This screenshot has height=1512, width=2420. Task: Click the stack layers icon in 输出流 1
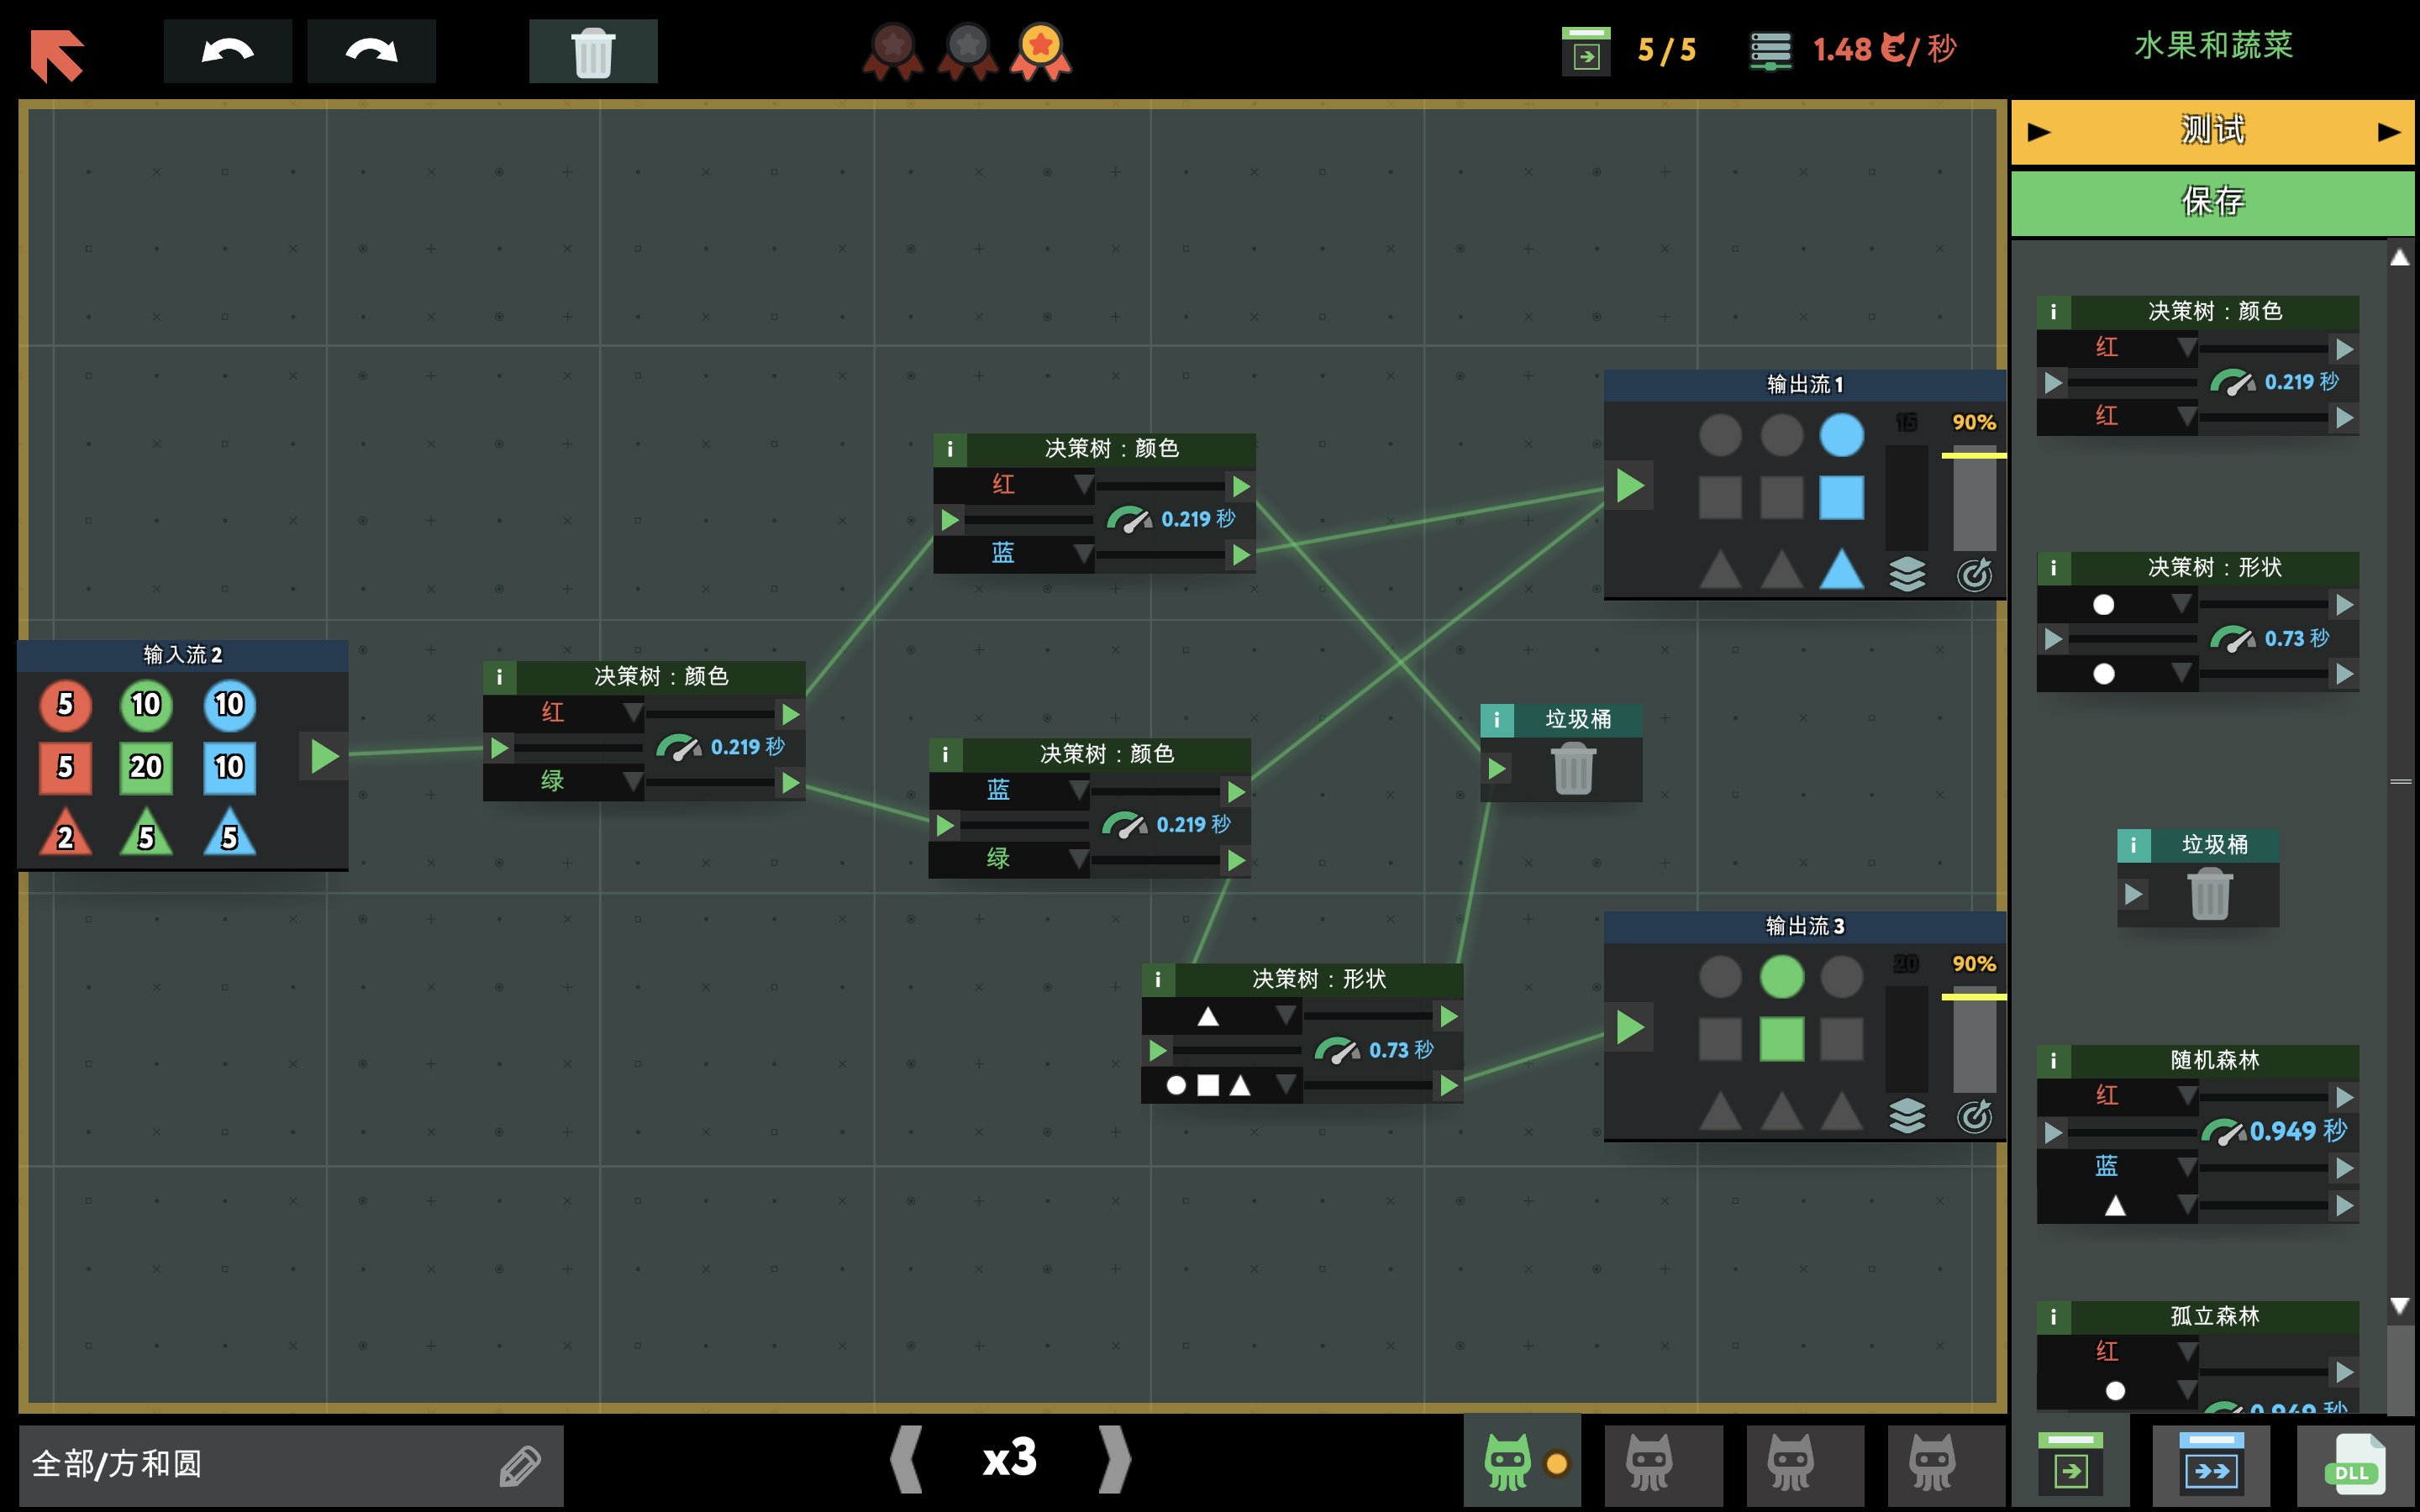(1906, 574)
